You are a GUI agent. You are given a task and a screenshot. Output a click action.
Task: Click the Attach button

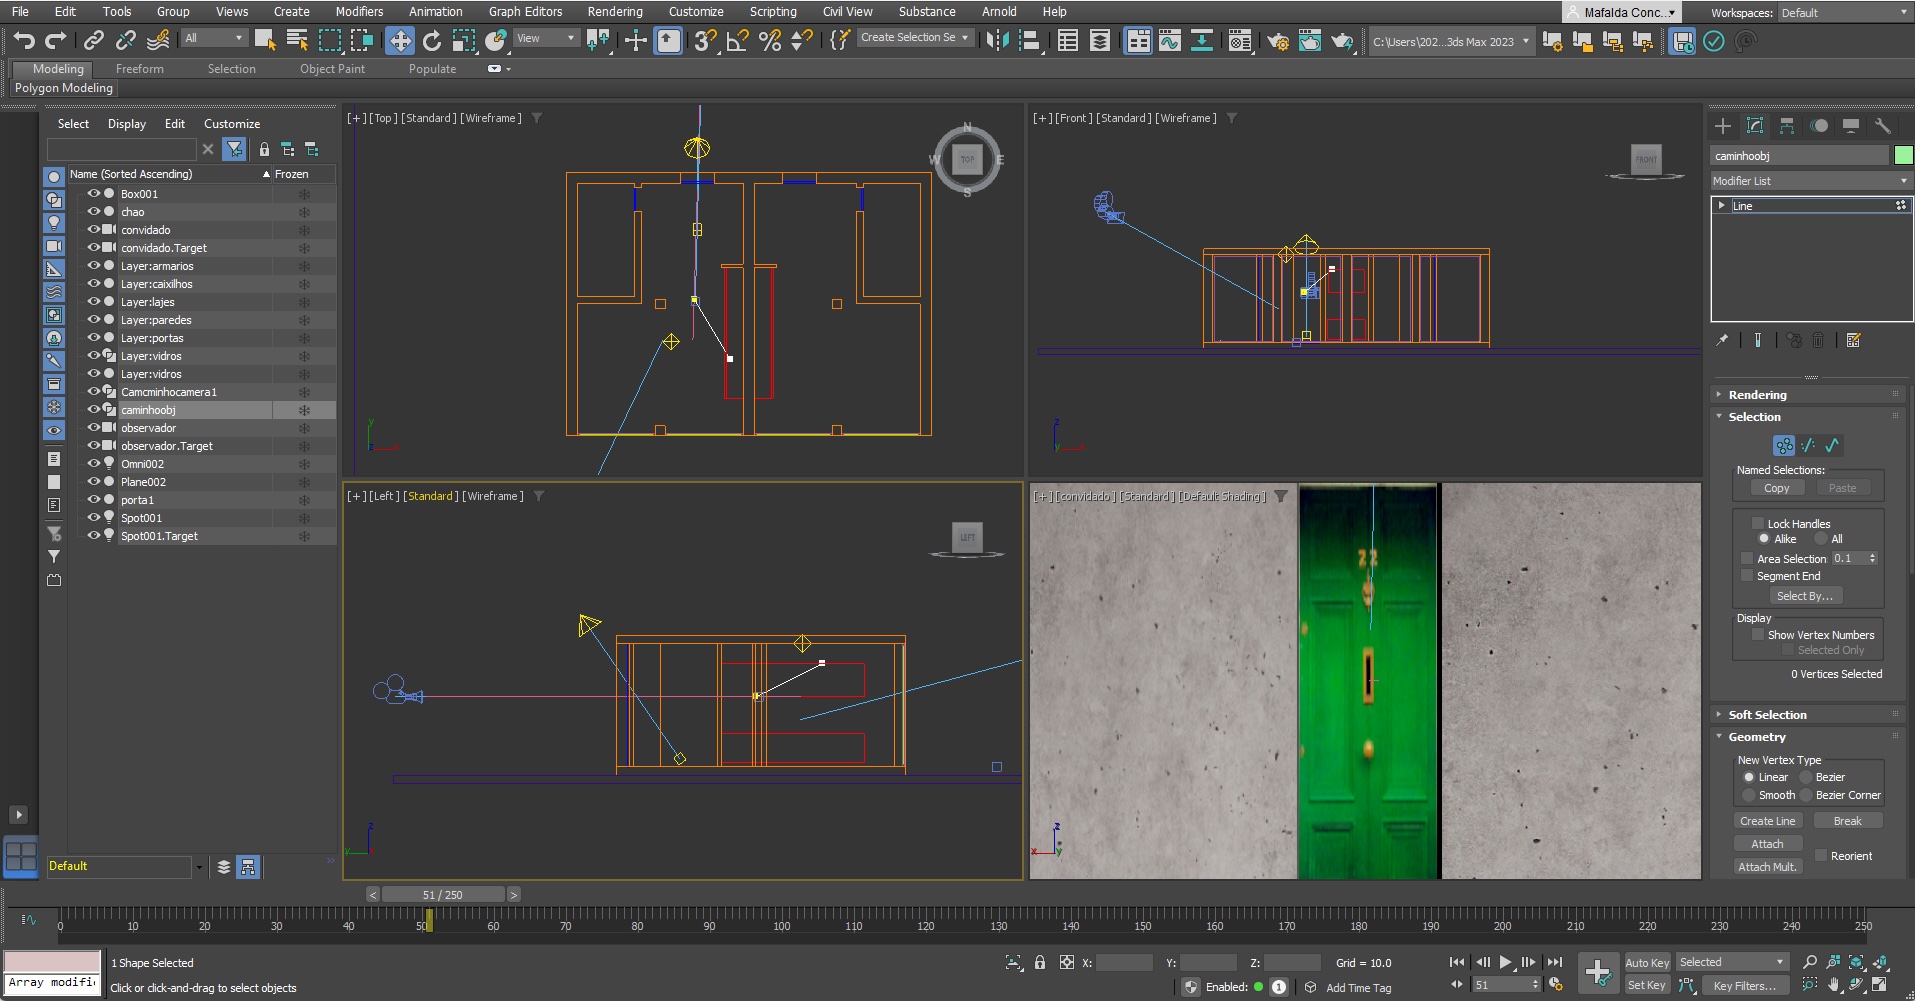click(x=1767, y=844)
